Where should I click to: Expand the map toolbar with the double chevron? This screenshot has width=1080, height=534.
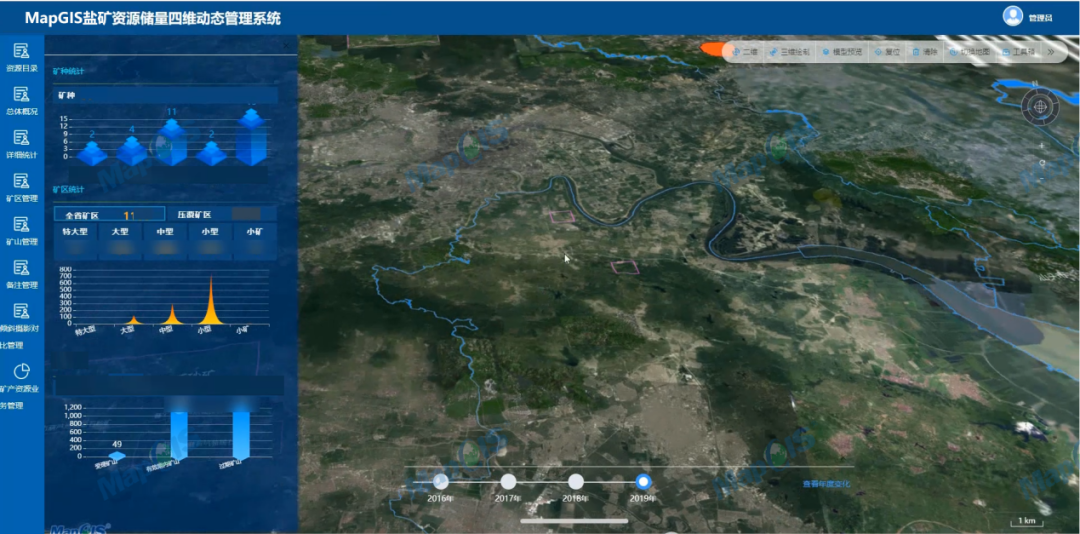coord(1050,51)
